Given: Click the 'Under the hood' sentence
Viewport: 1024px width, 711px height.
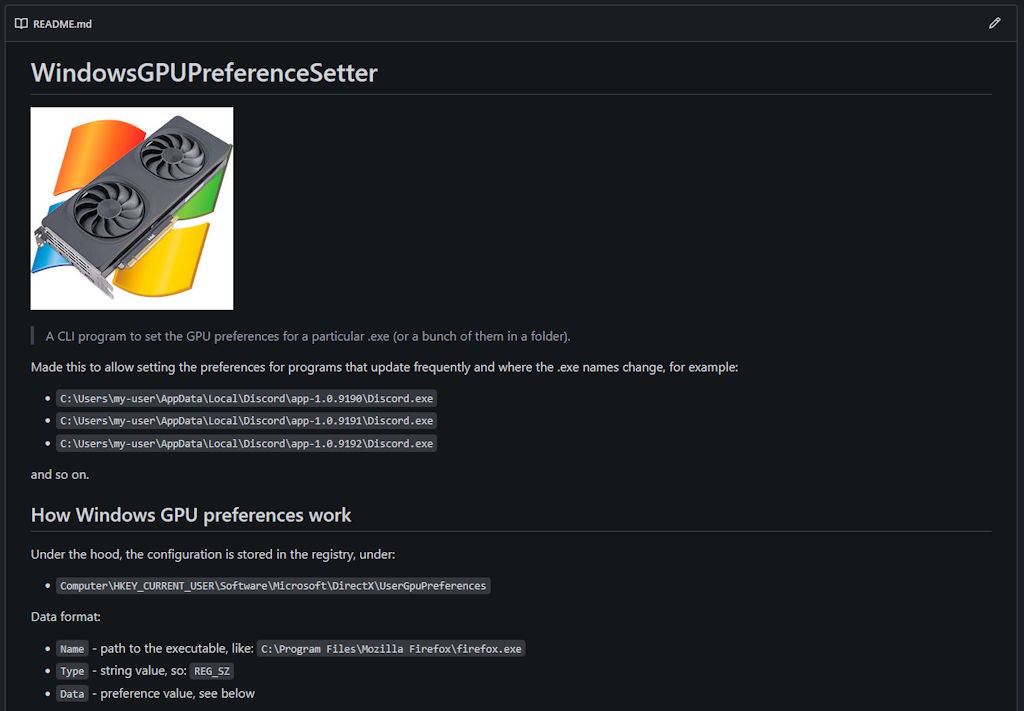Looking at the screenshot, I should 213,554.
